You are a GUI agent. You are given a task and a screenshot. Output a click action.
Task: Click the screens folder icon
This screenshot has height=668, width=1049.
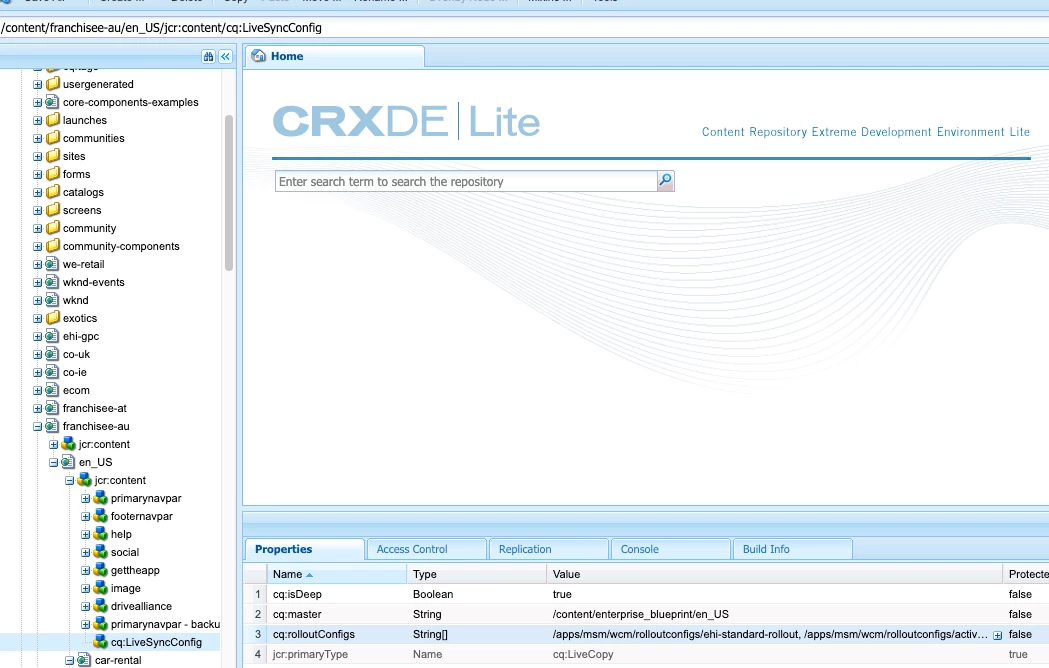pyautogui.click(x=53, y=210)
